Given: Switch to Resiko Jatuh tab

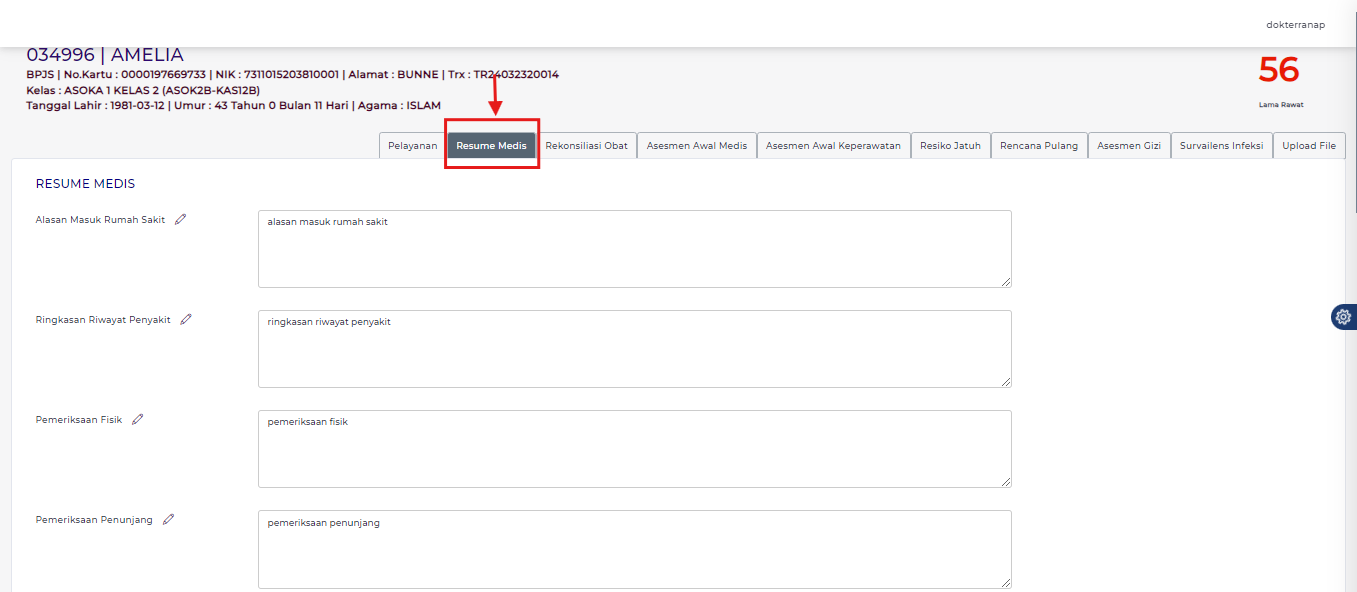Looking at the screenshot, I should click(950, 146).
